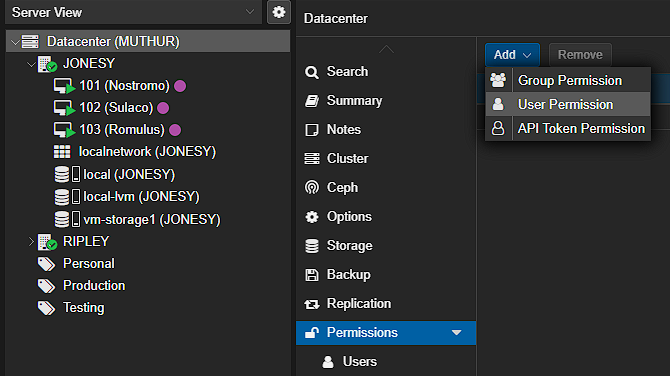Select localnetwork (JONESY)

click(147, 152)
